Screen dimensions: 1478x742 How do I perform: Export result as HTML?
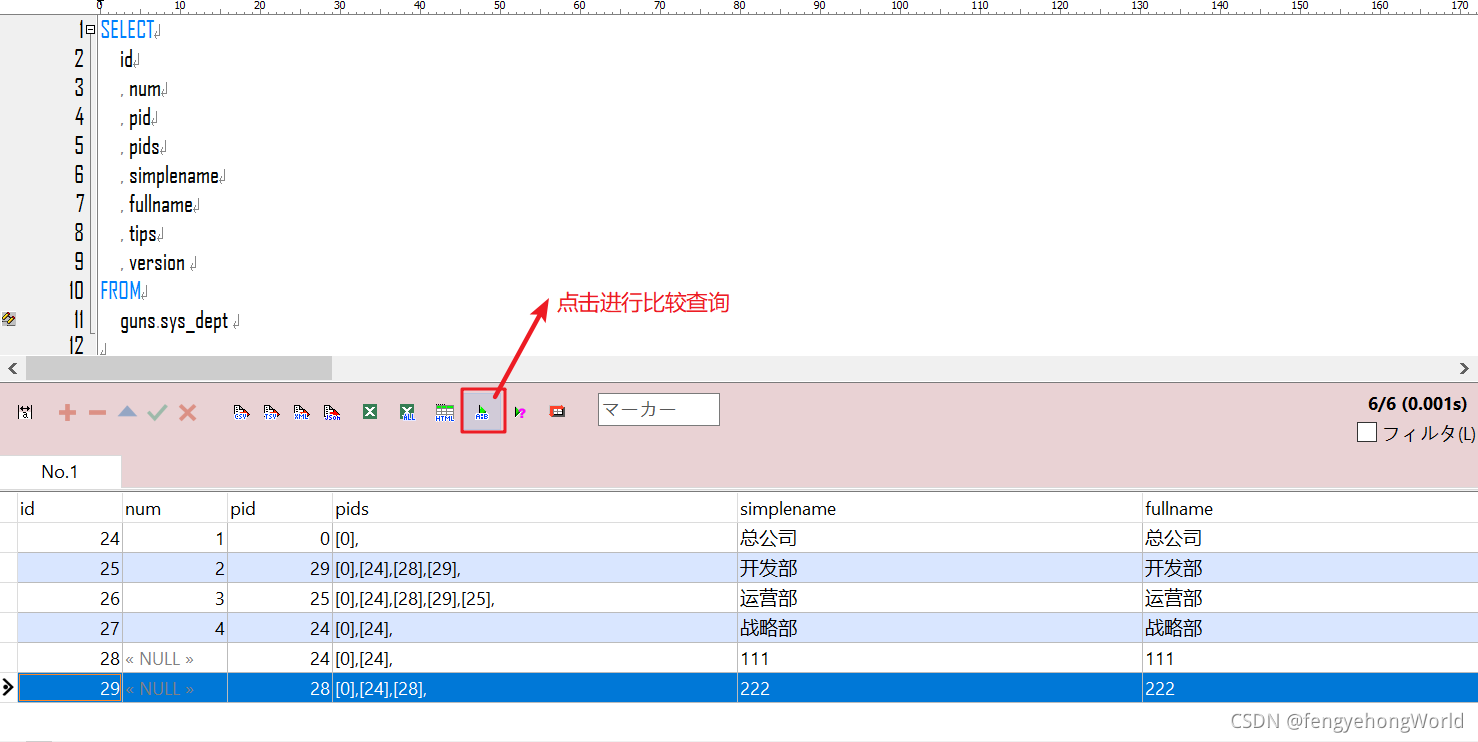click(444, 412)
